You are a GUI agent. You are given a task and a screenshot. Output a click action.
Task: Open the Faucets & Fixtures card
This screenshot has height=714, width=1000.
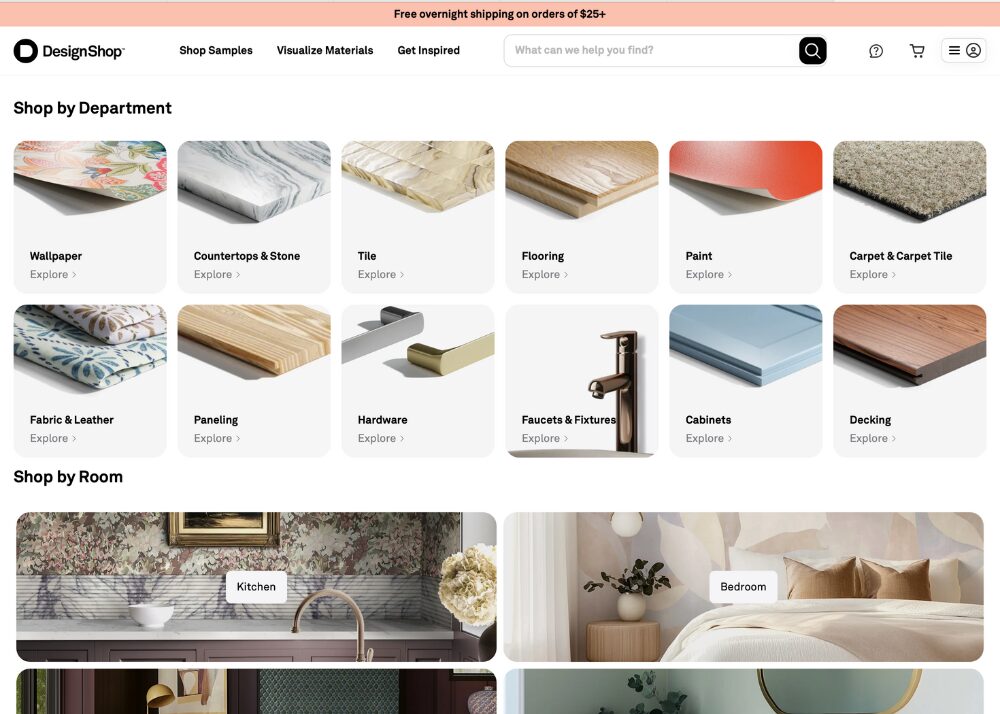(x=582, y=381)
